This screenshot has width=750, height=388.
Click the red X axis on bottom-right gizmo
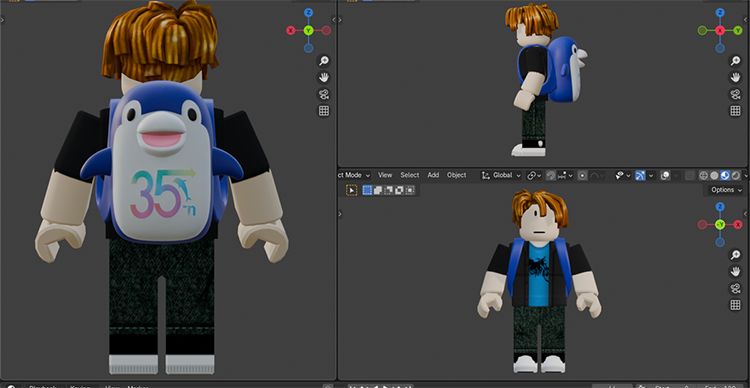[738, 224]
